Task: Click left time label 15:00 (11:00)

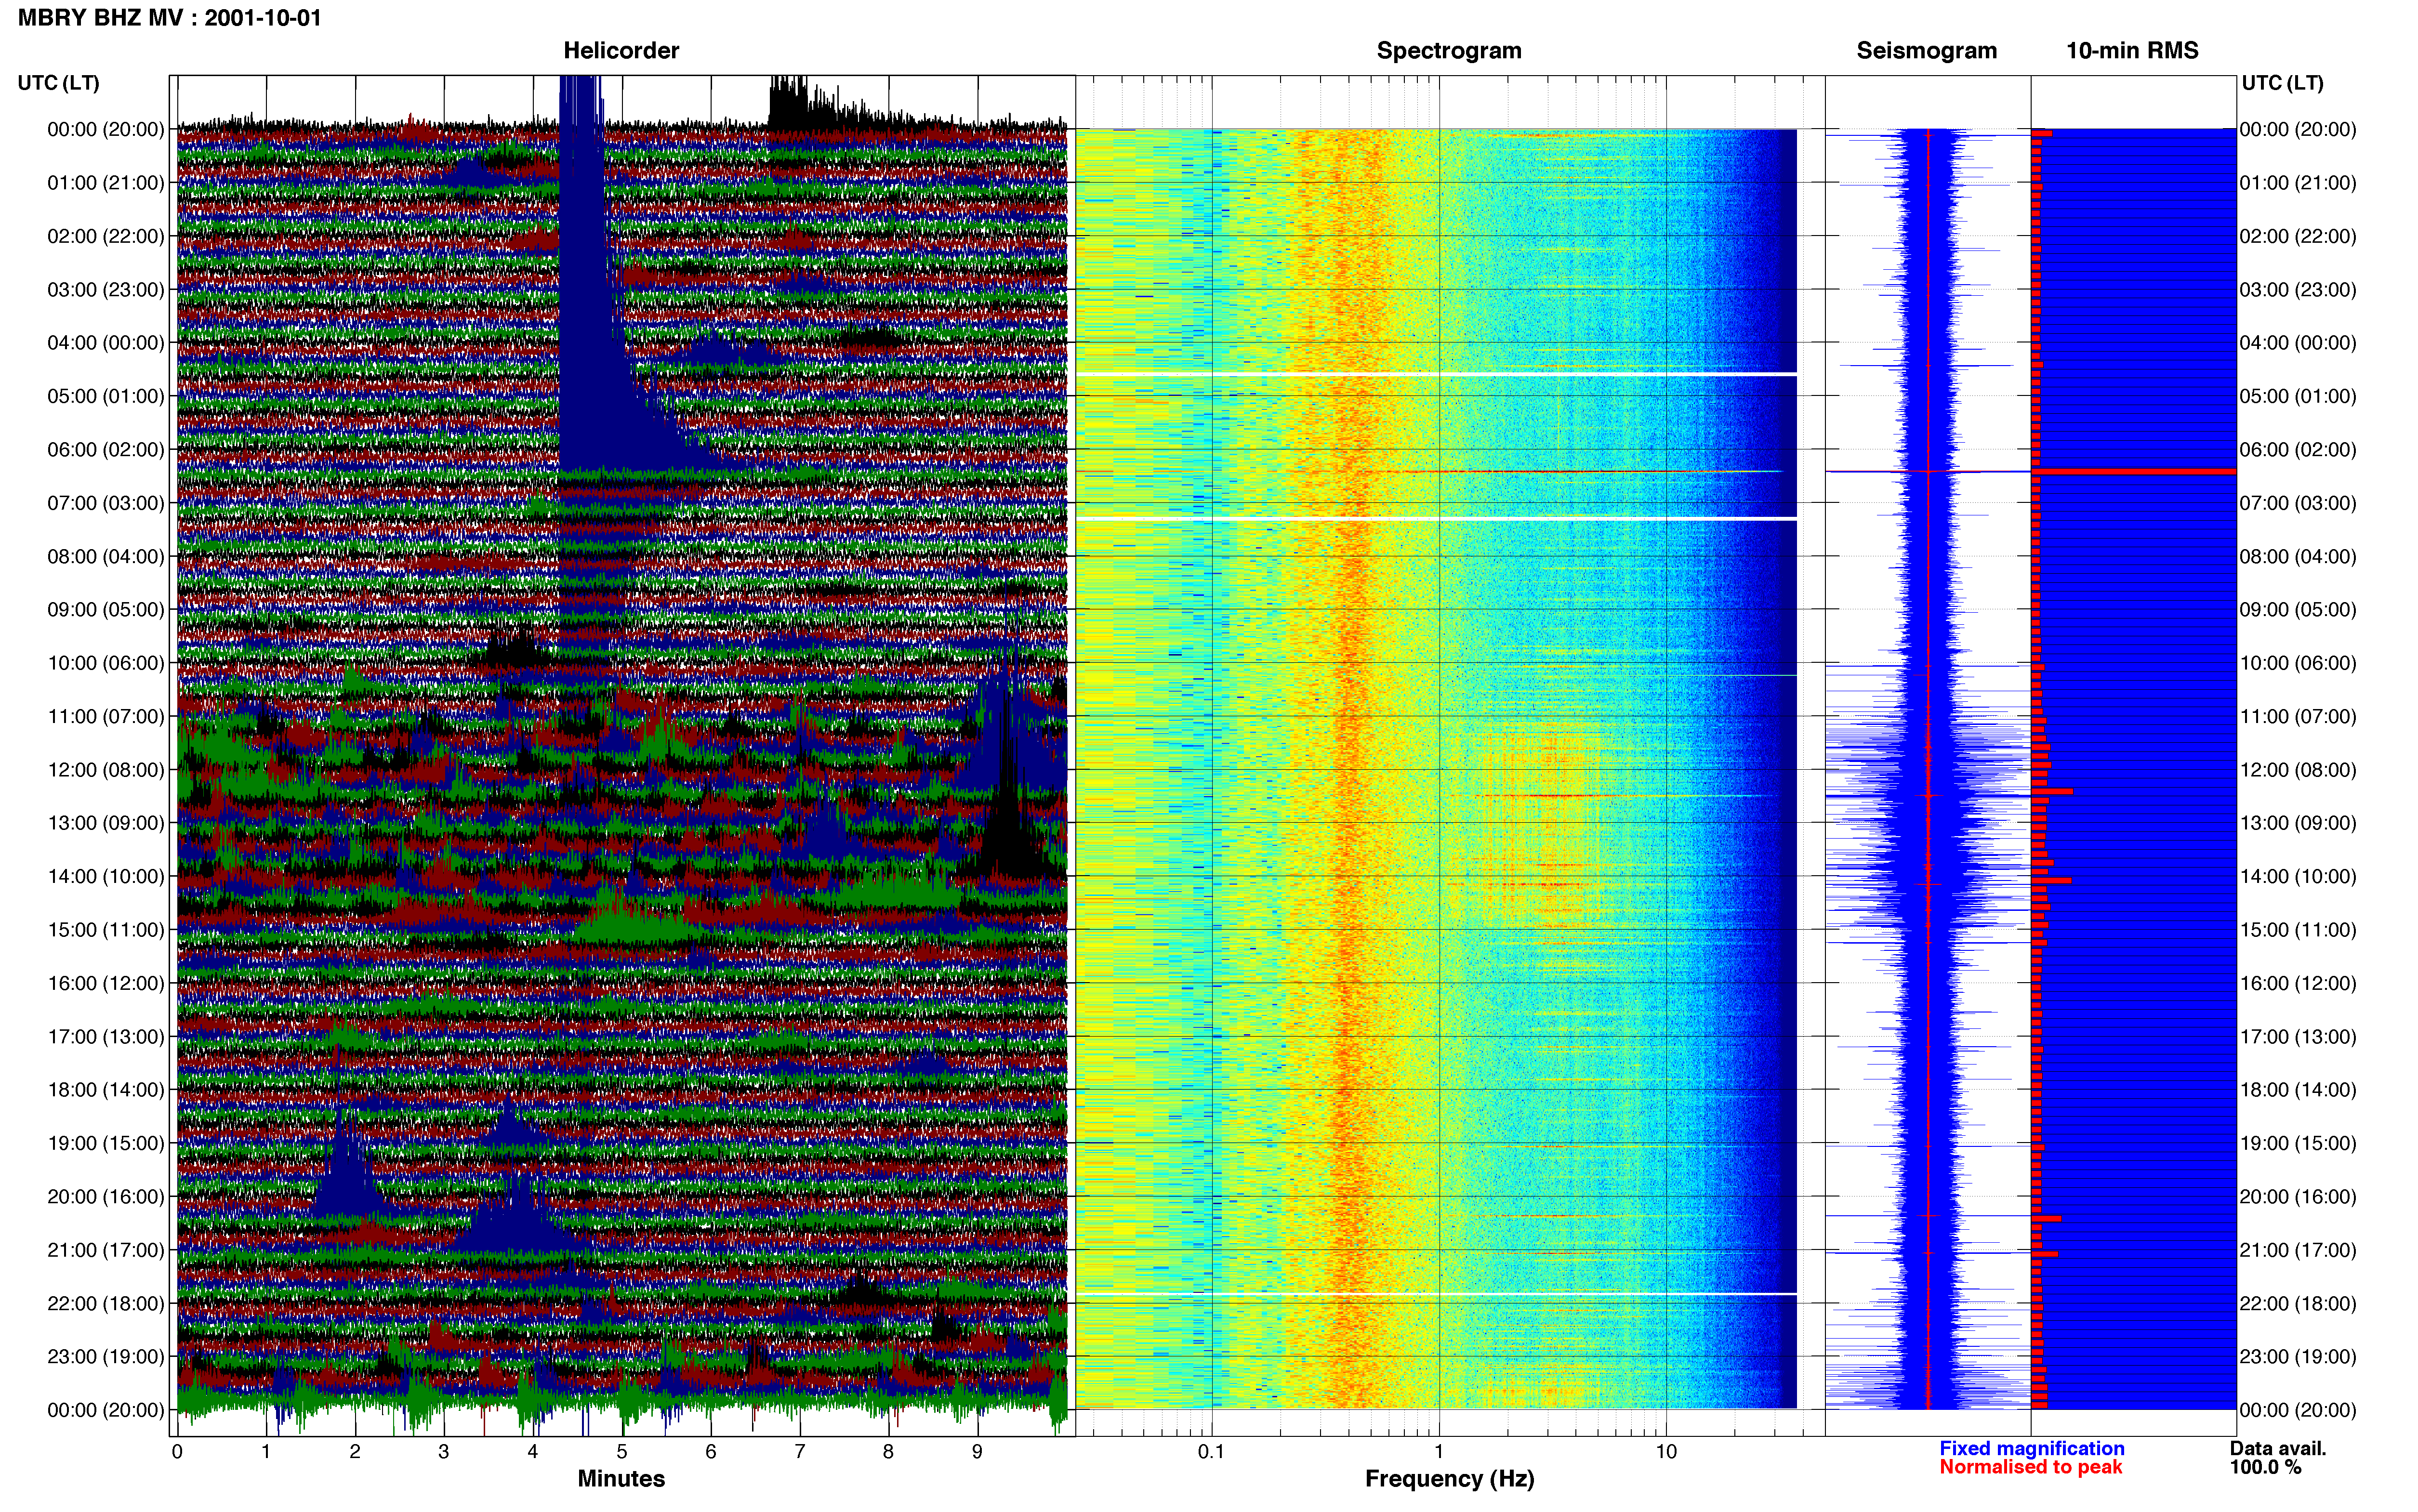Action: [x=106, y=930]
